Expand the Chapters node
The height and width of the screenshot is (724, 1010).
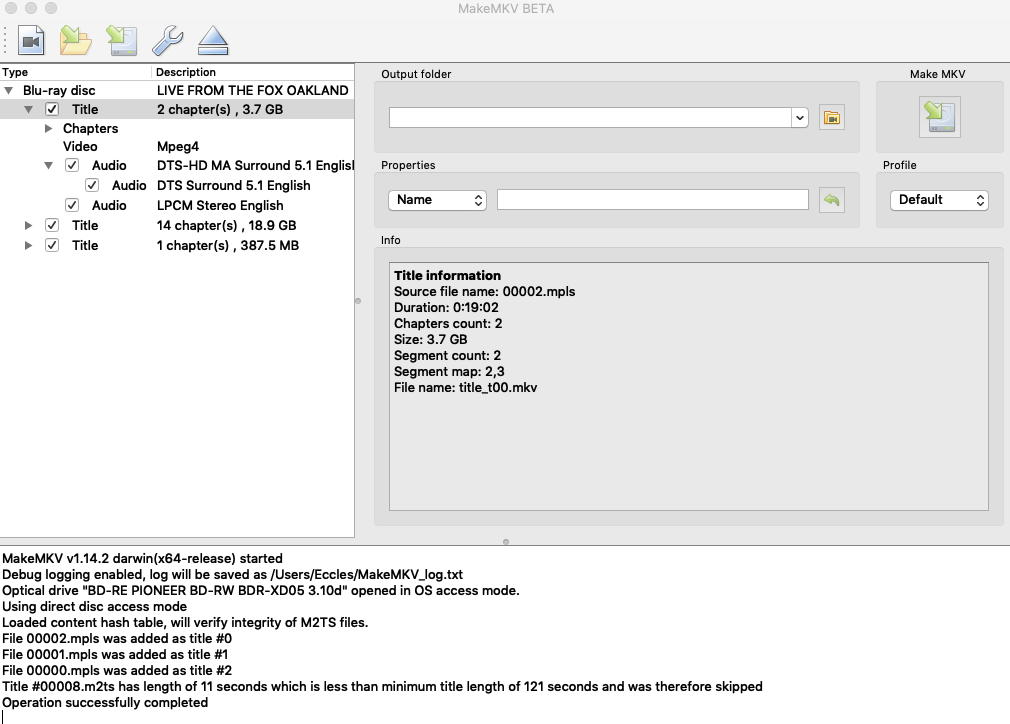(x=48, y=129)
